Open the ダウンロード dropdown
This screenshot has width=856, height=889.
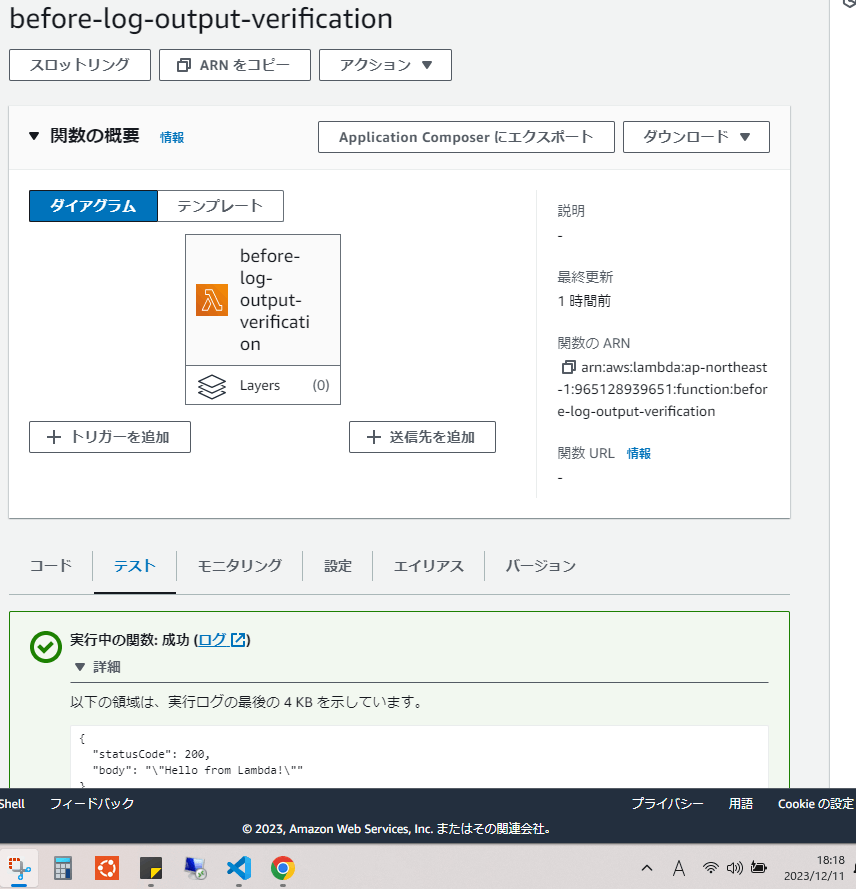696,137
